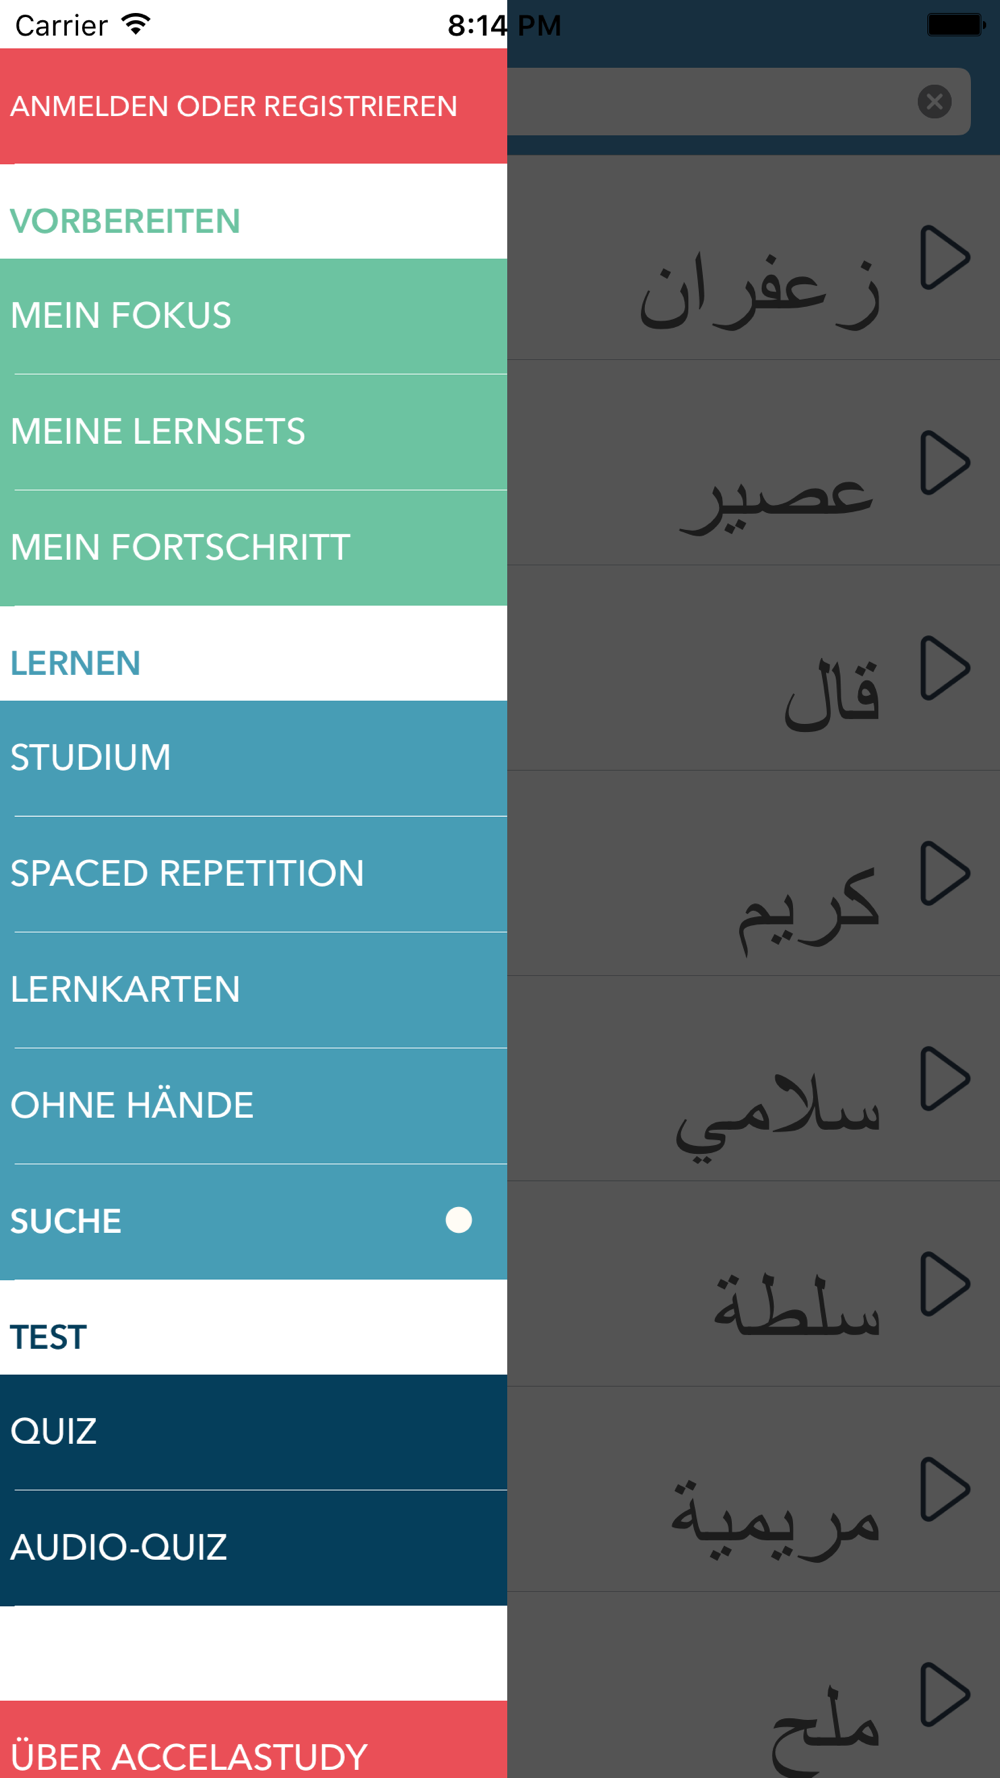Play audio for the word زعفران
Screen dimensions: 1000x1778
click(x=945, y=258)
